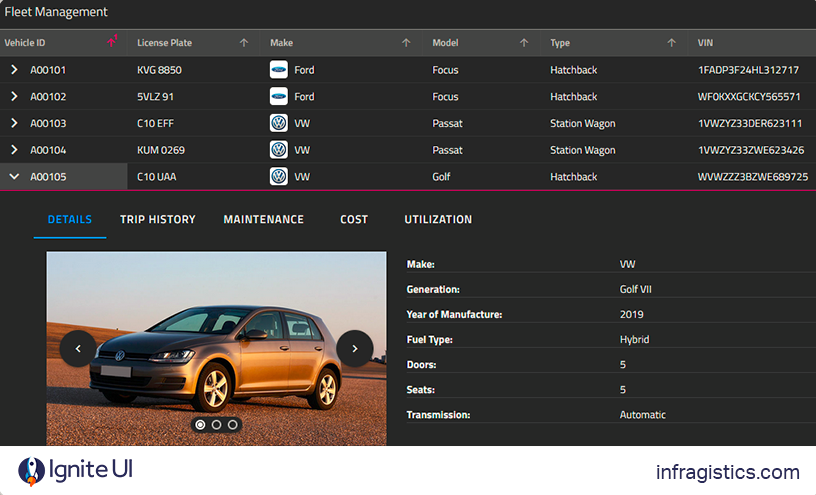Sort Type column arrow
This screenshot has width=816, height=495.
pyautogui.click(x=671, y=43)
